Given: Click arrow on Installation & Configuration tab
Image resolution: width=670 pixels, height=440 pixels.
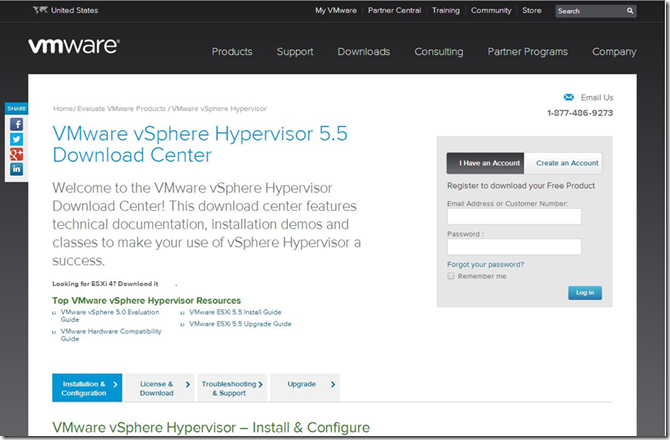Looking at the screenshot, I should pyautogui.click(x=115, y=384).
